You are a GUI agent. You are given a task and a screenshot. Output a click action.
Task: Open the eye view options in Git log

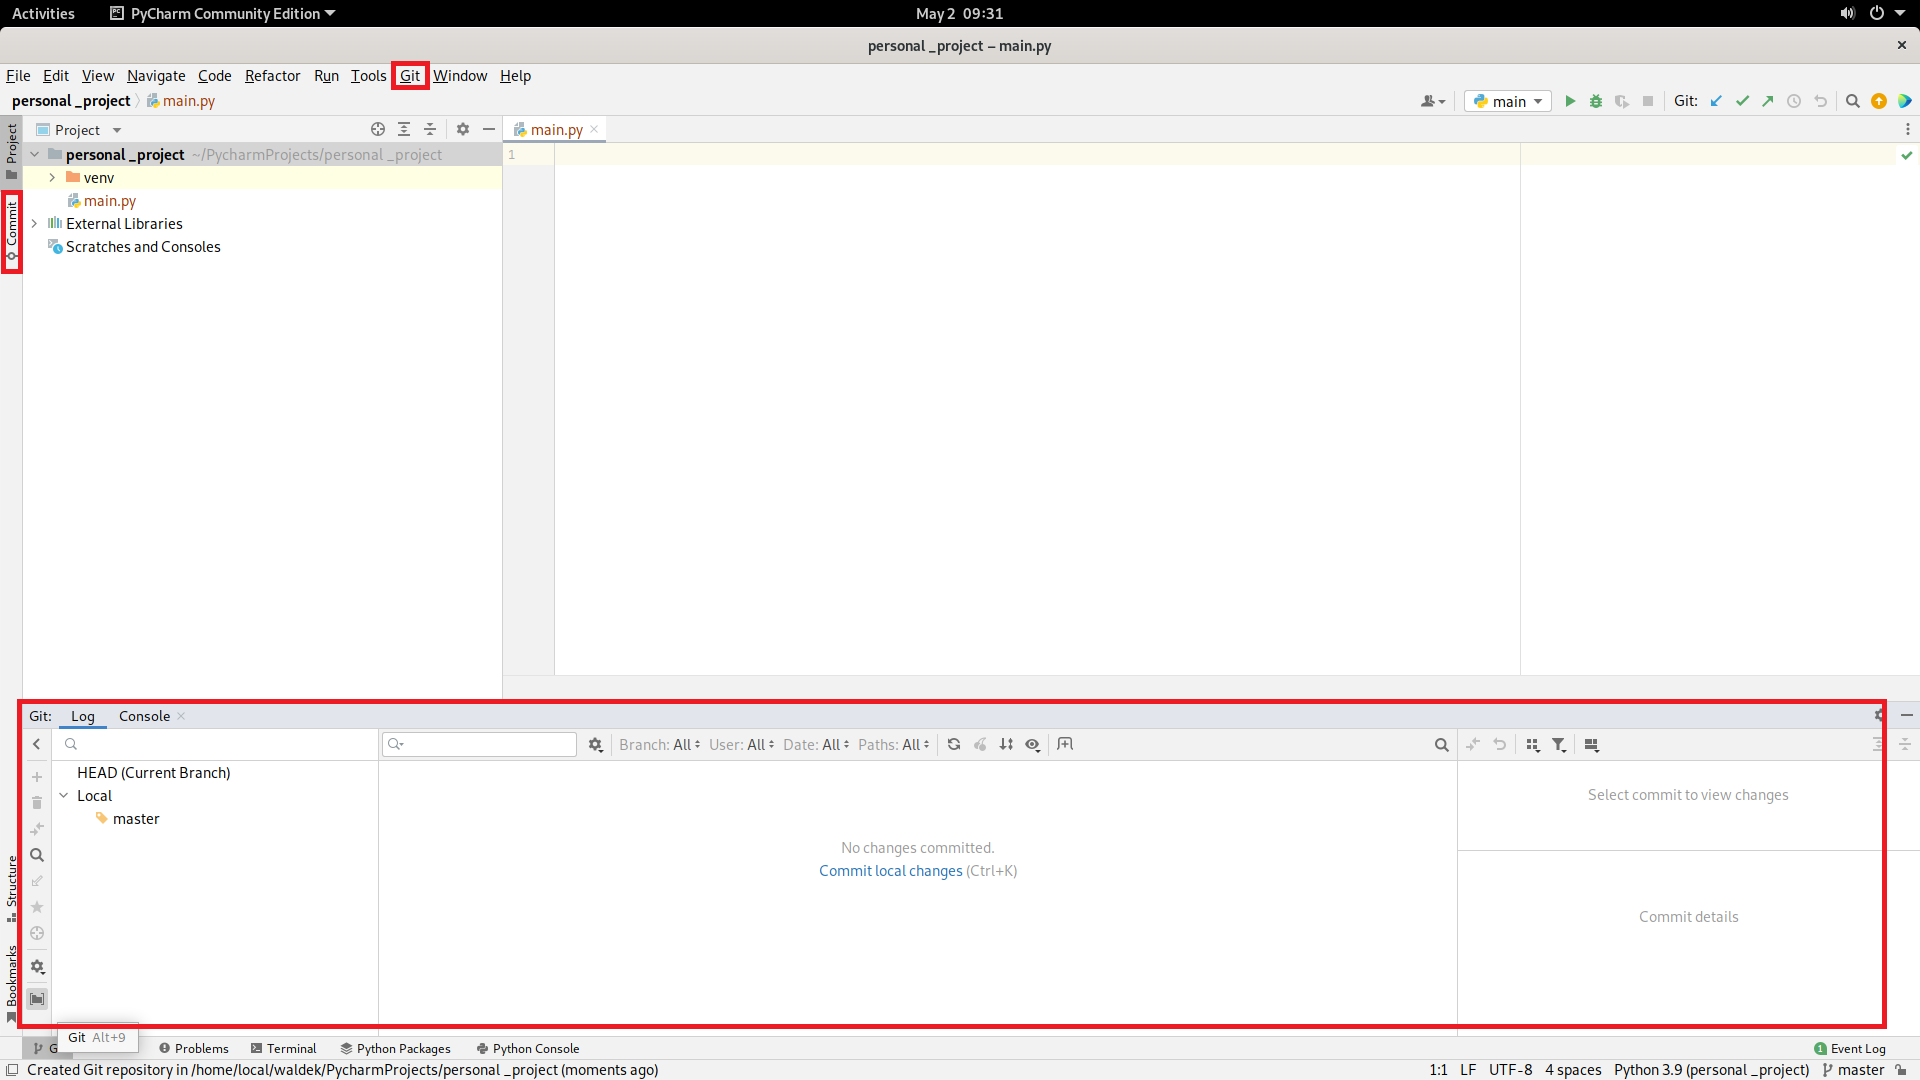(1033, 744)
